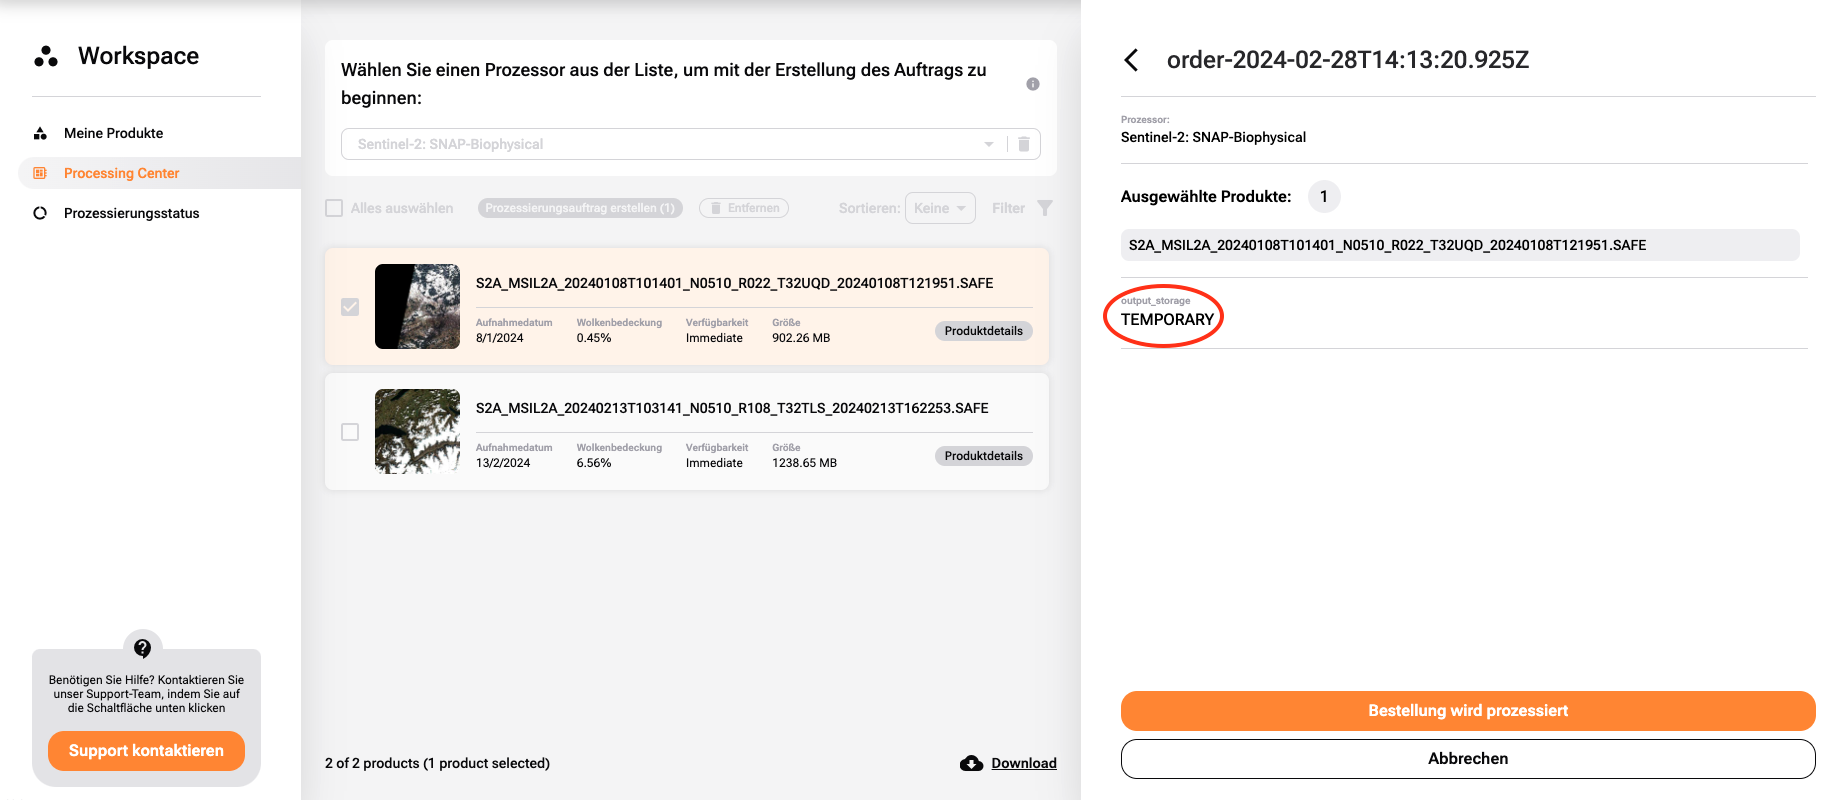Viewport: 1841px width, 800px height.
Task: Click the Meine Produkte sidebar icon
Action: pyautogui.click(x=40, y=133)
